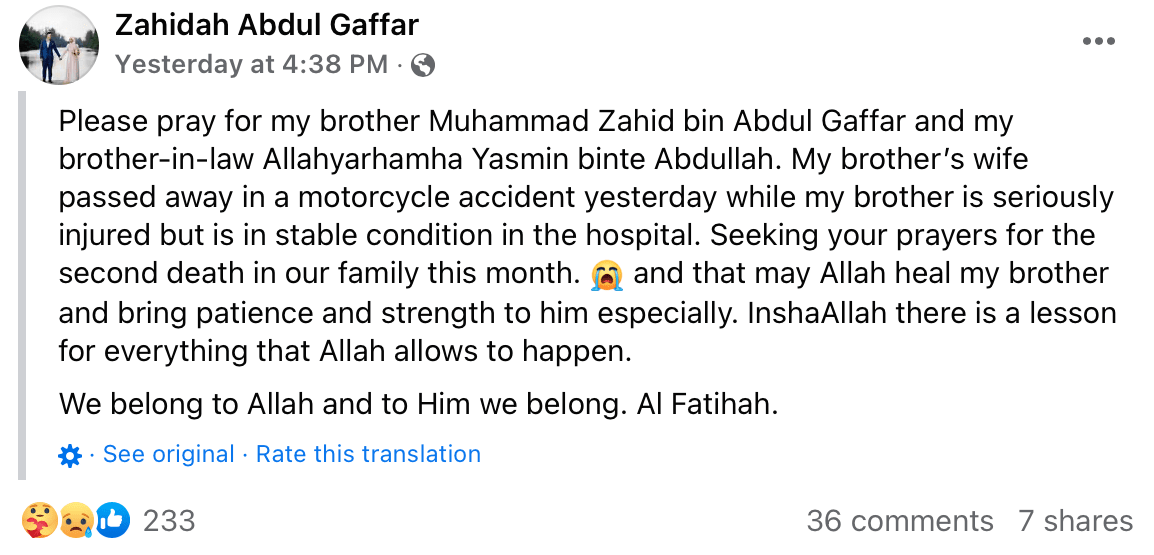The height and width of the screenshot is (555, 1154).
Task: Open translation settings gear icon
Action: click(x=69, y=456)
